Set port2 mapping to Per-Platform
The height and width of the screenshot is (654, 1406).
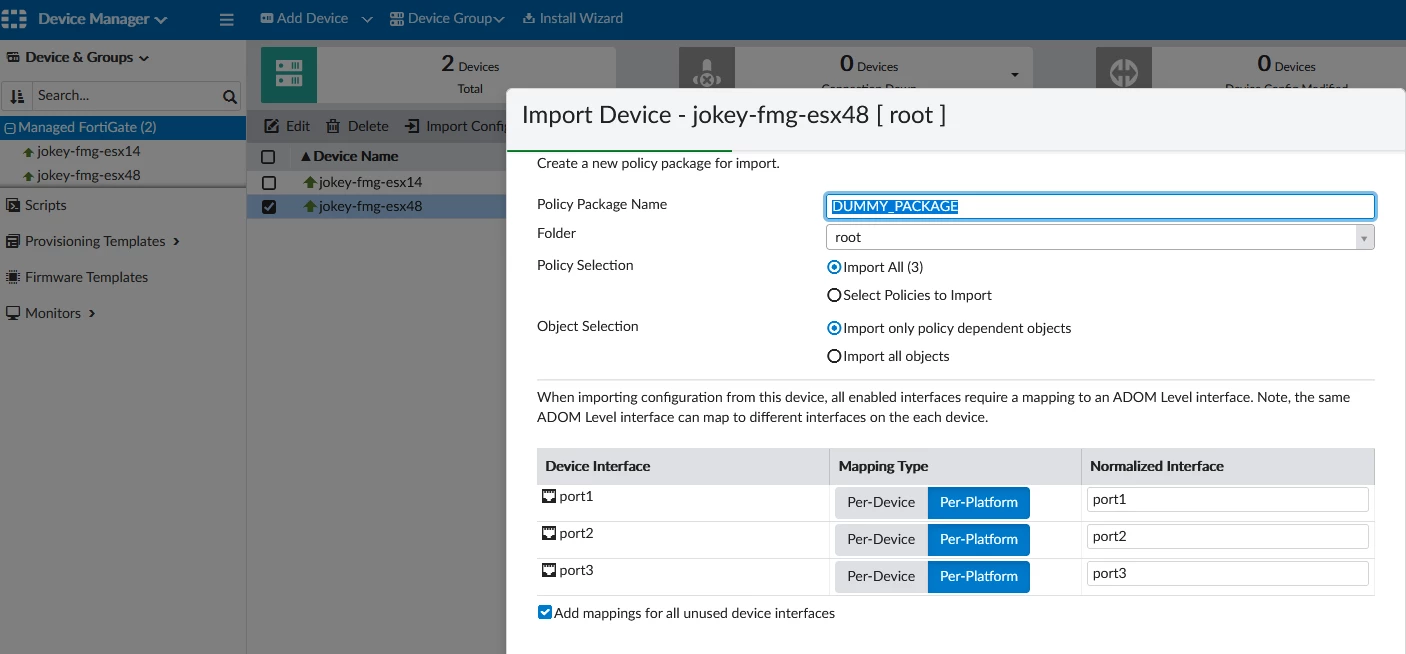978,539
